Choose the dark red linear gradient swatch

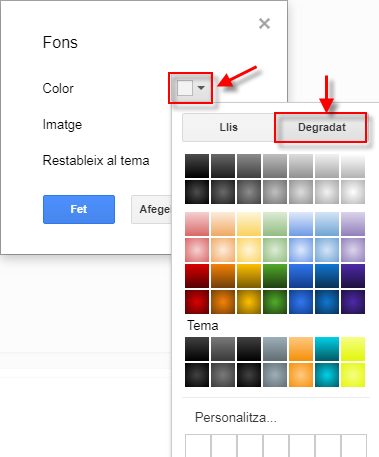[197, 276]
